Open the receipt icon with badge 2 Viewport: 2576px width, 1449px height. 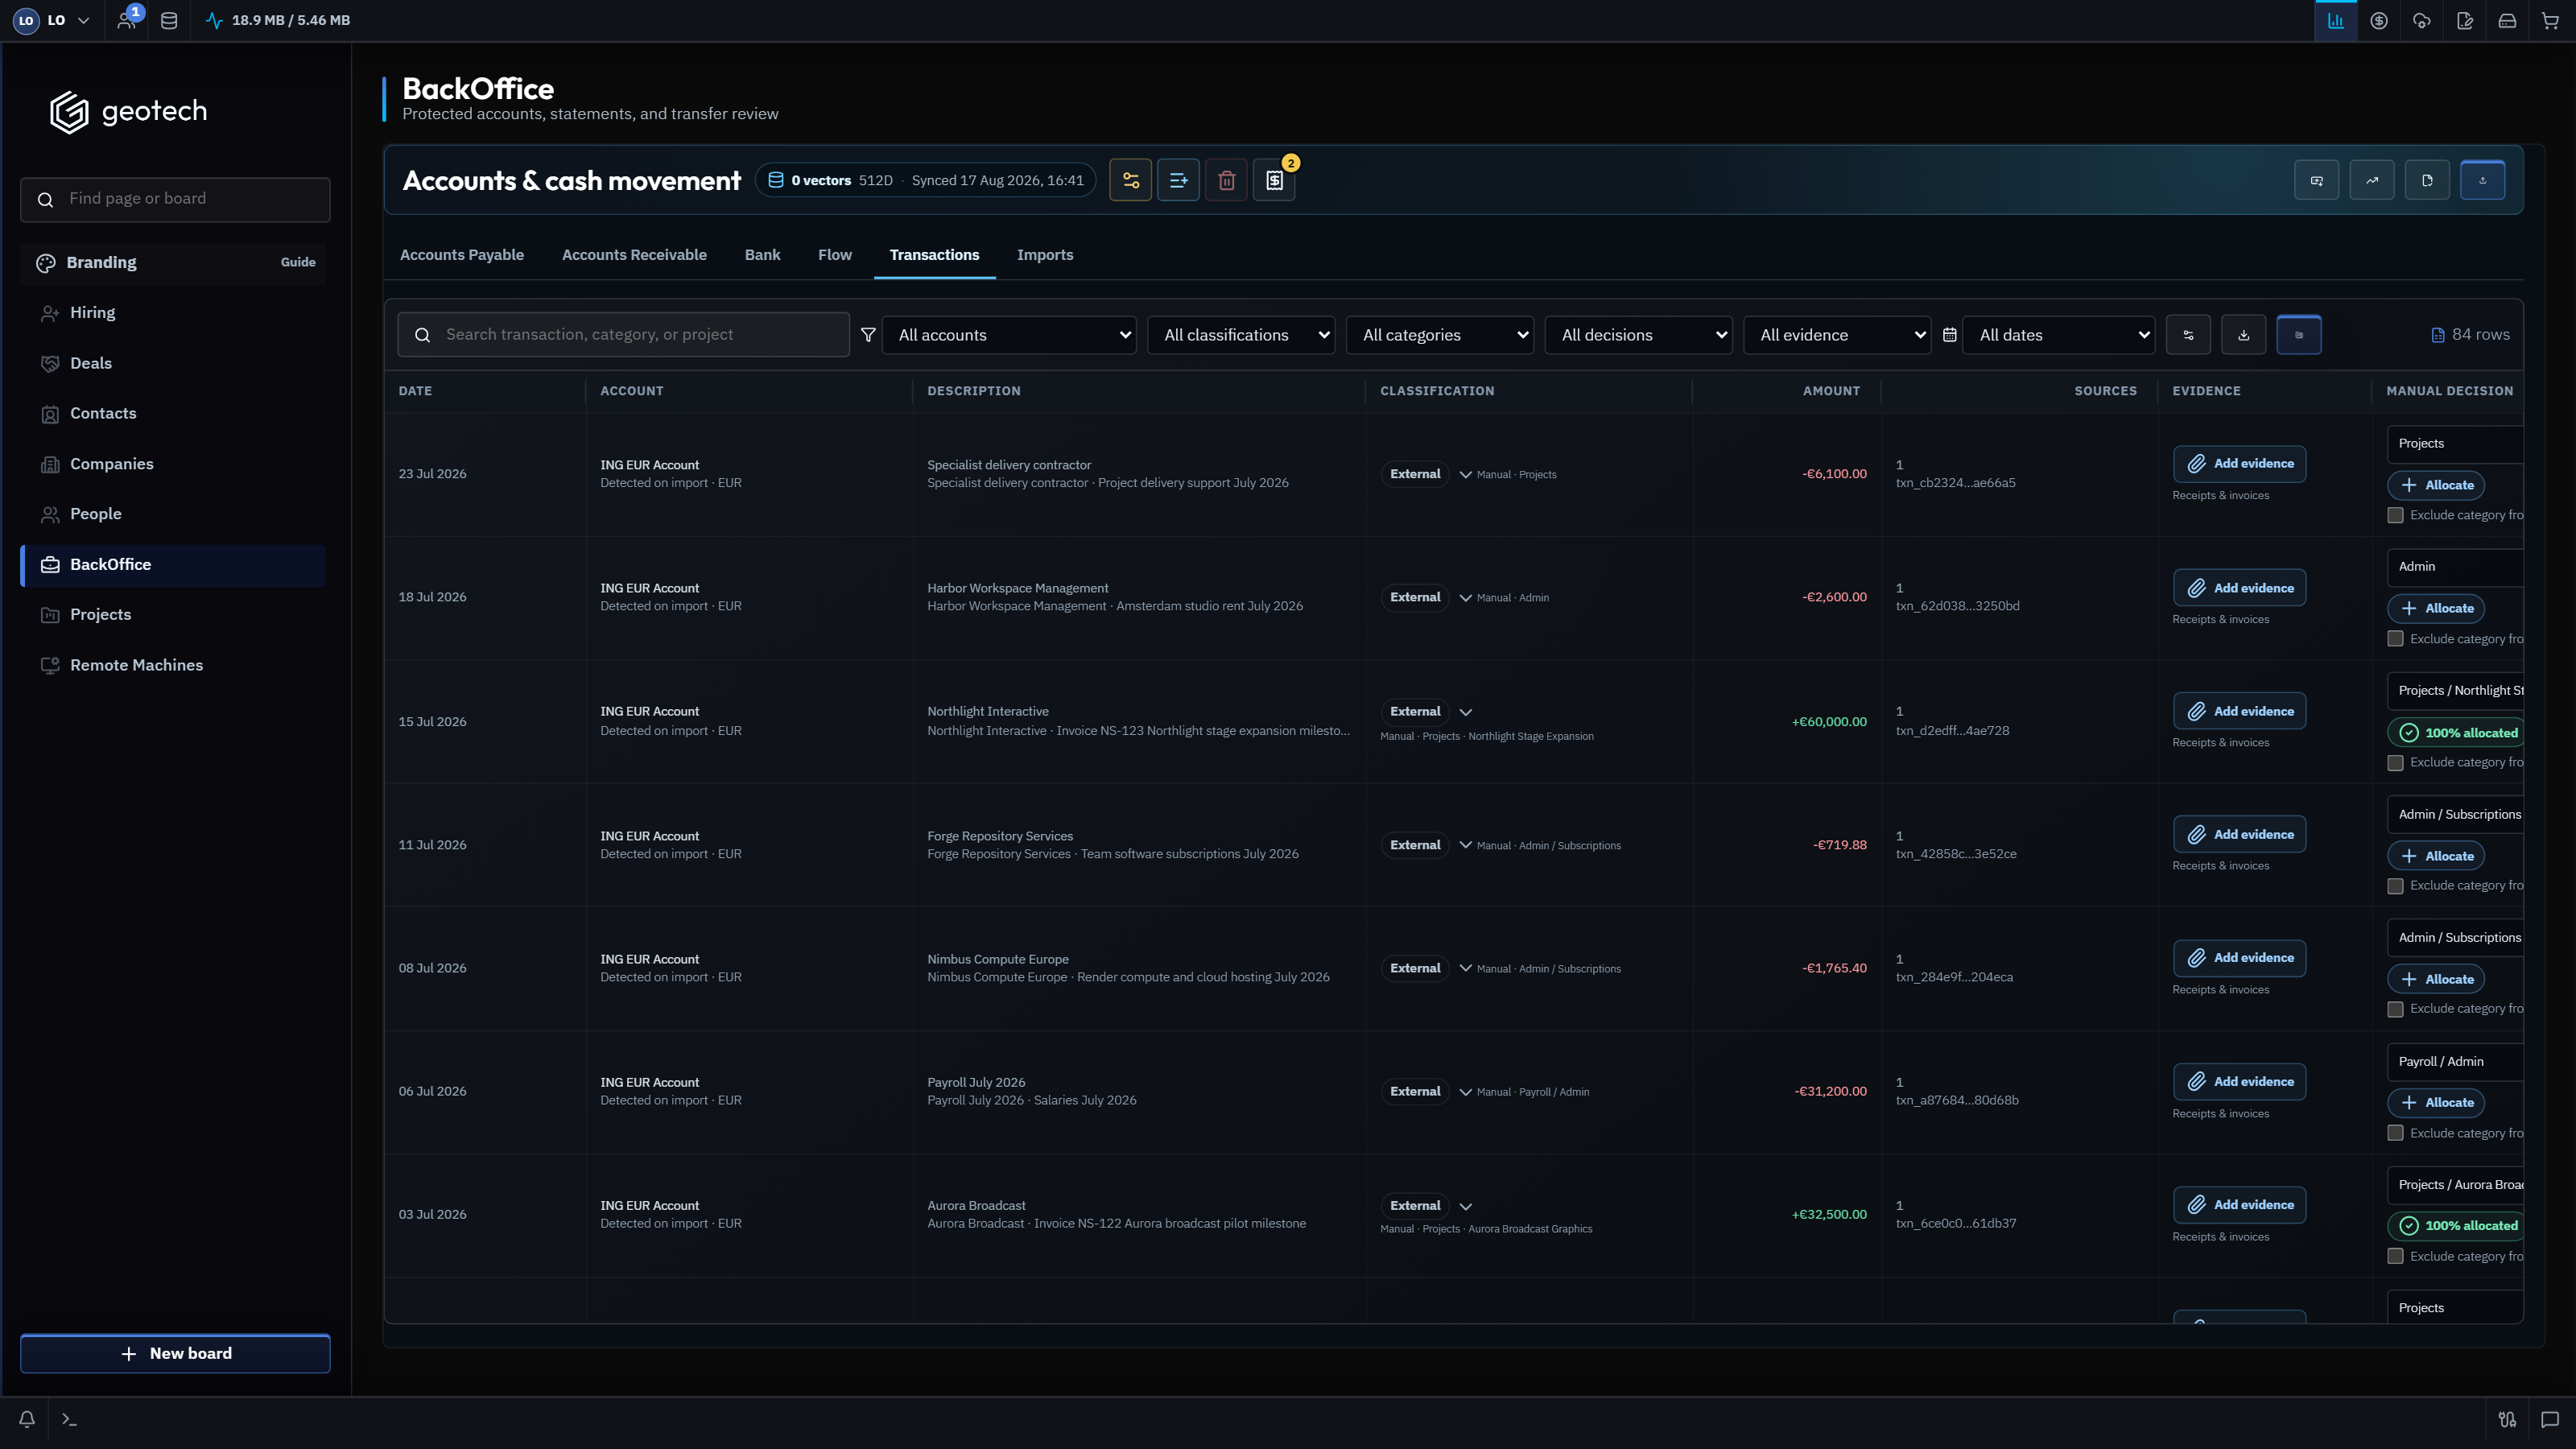coord(1274,180)
